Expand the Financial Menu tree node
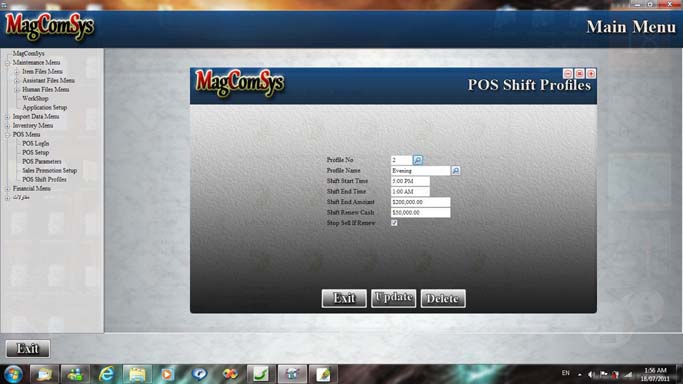683x384 pixels. pyautogui.click(x=7, y=189)
